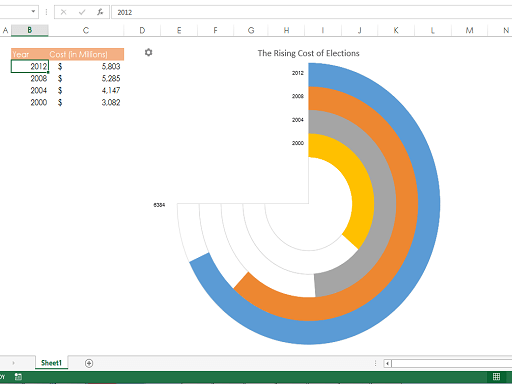Click the horizontal scrollbar left arrow
The width and height of the screenshot is (512, 384).
[387, 363]
